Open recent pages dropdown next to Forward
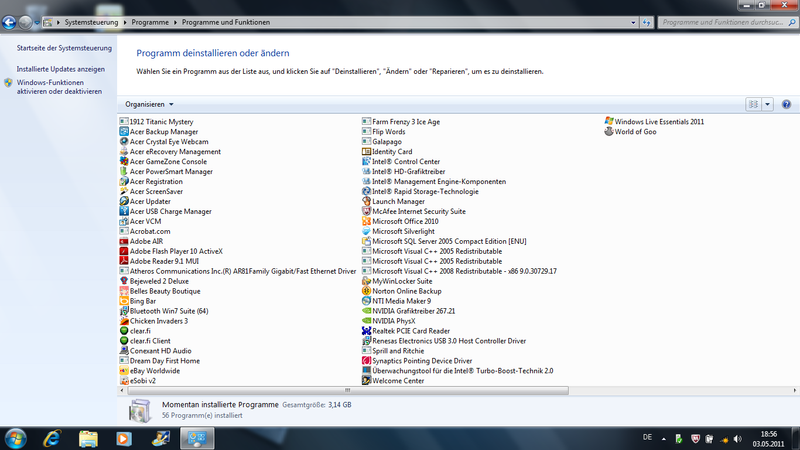 pyautogui.click(x=37, y=22)
